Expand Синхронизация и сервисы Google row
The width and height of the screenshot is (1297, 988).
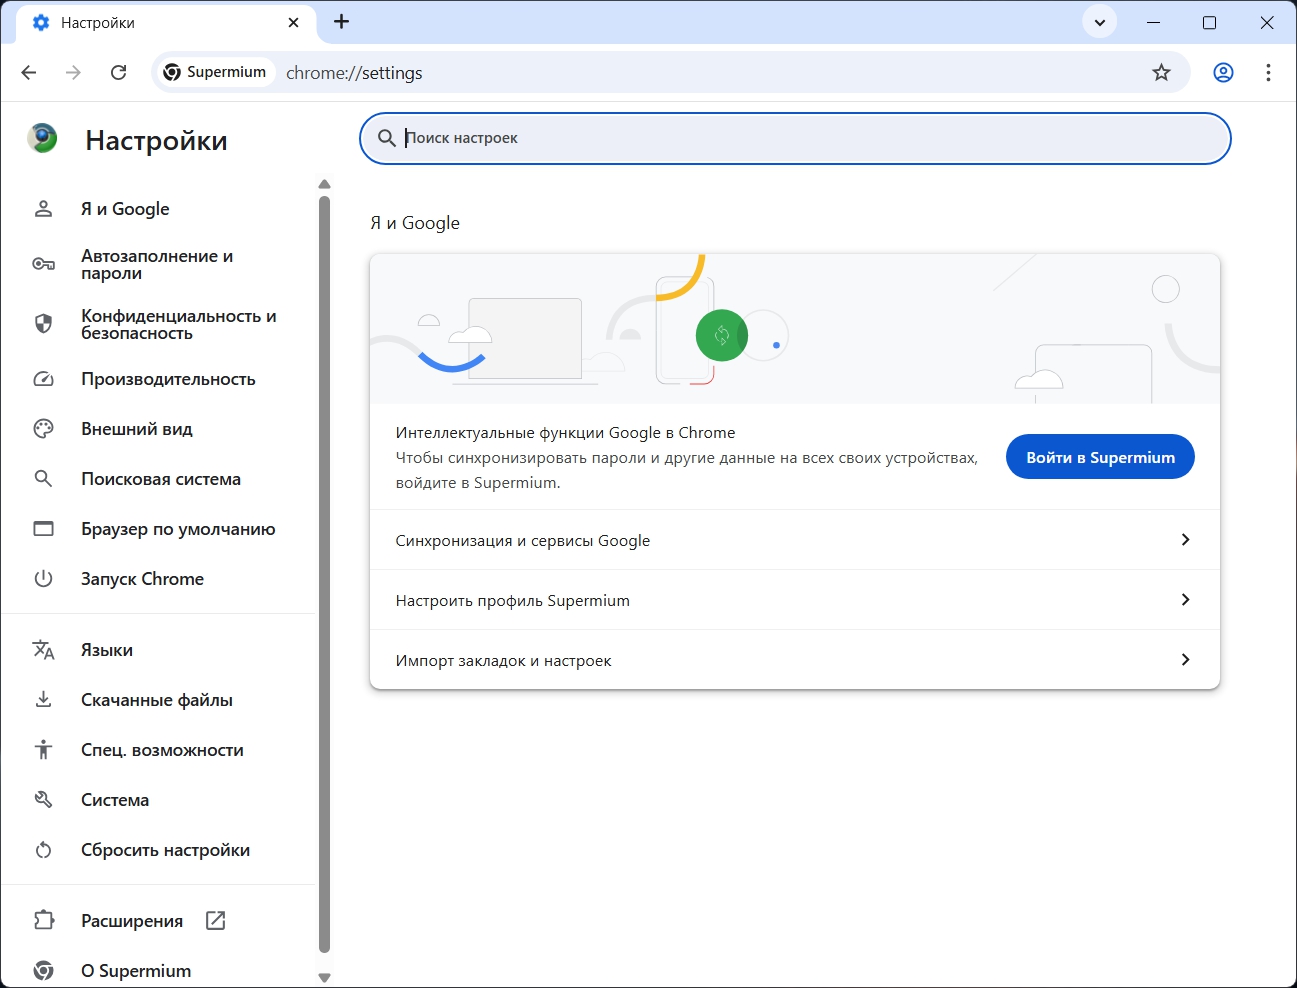(x=795, y=540)
